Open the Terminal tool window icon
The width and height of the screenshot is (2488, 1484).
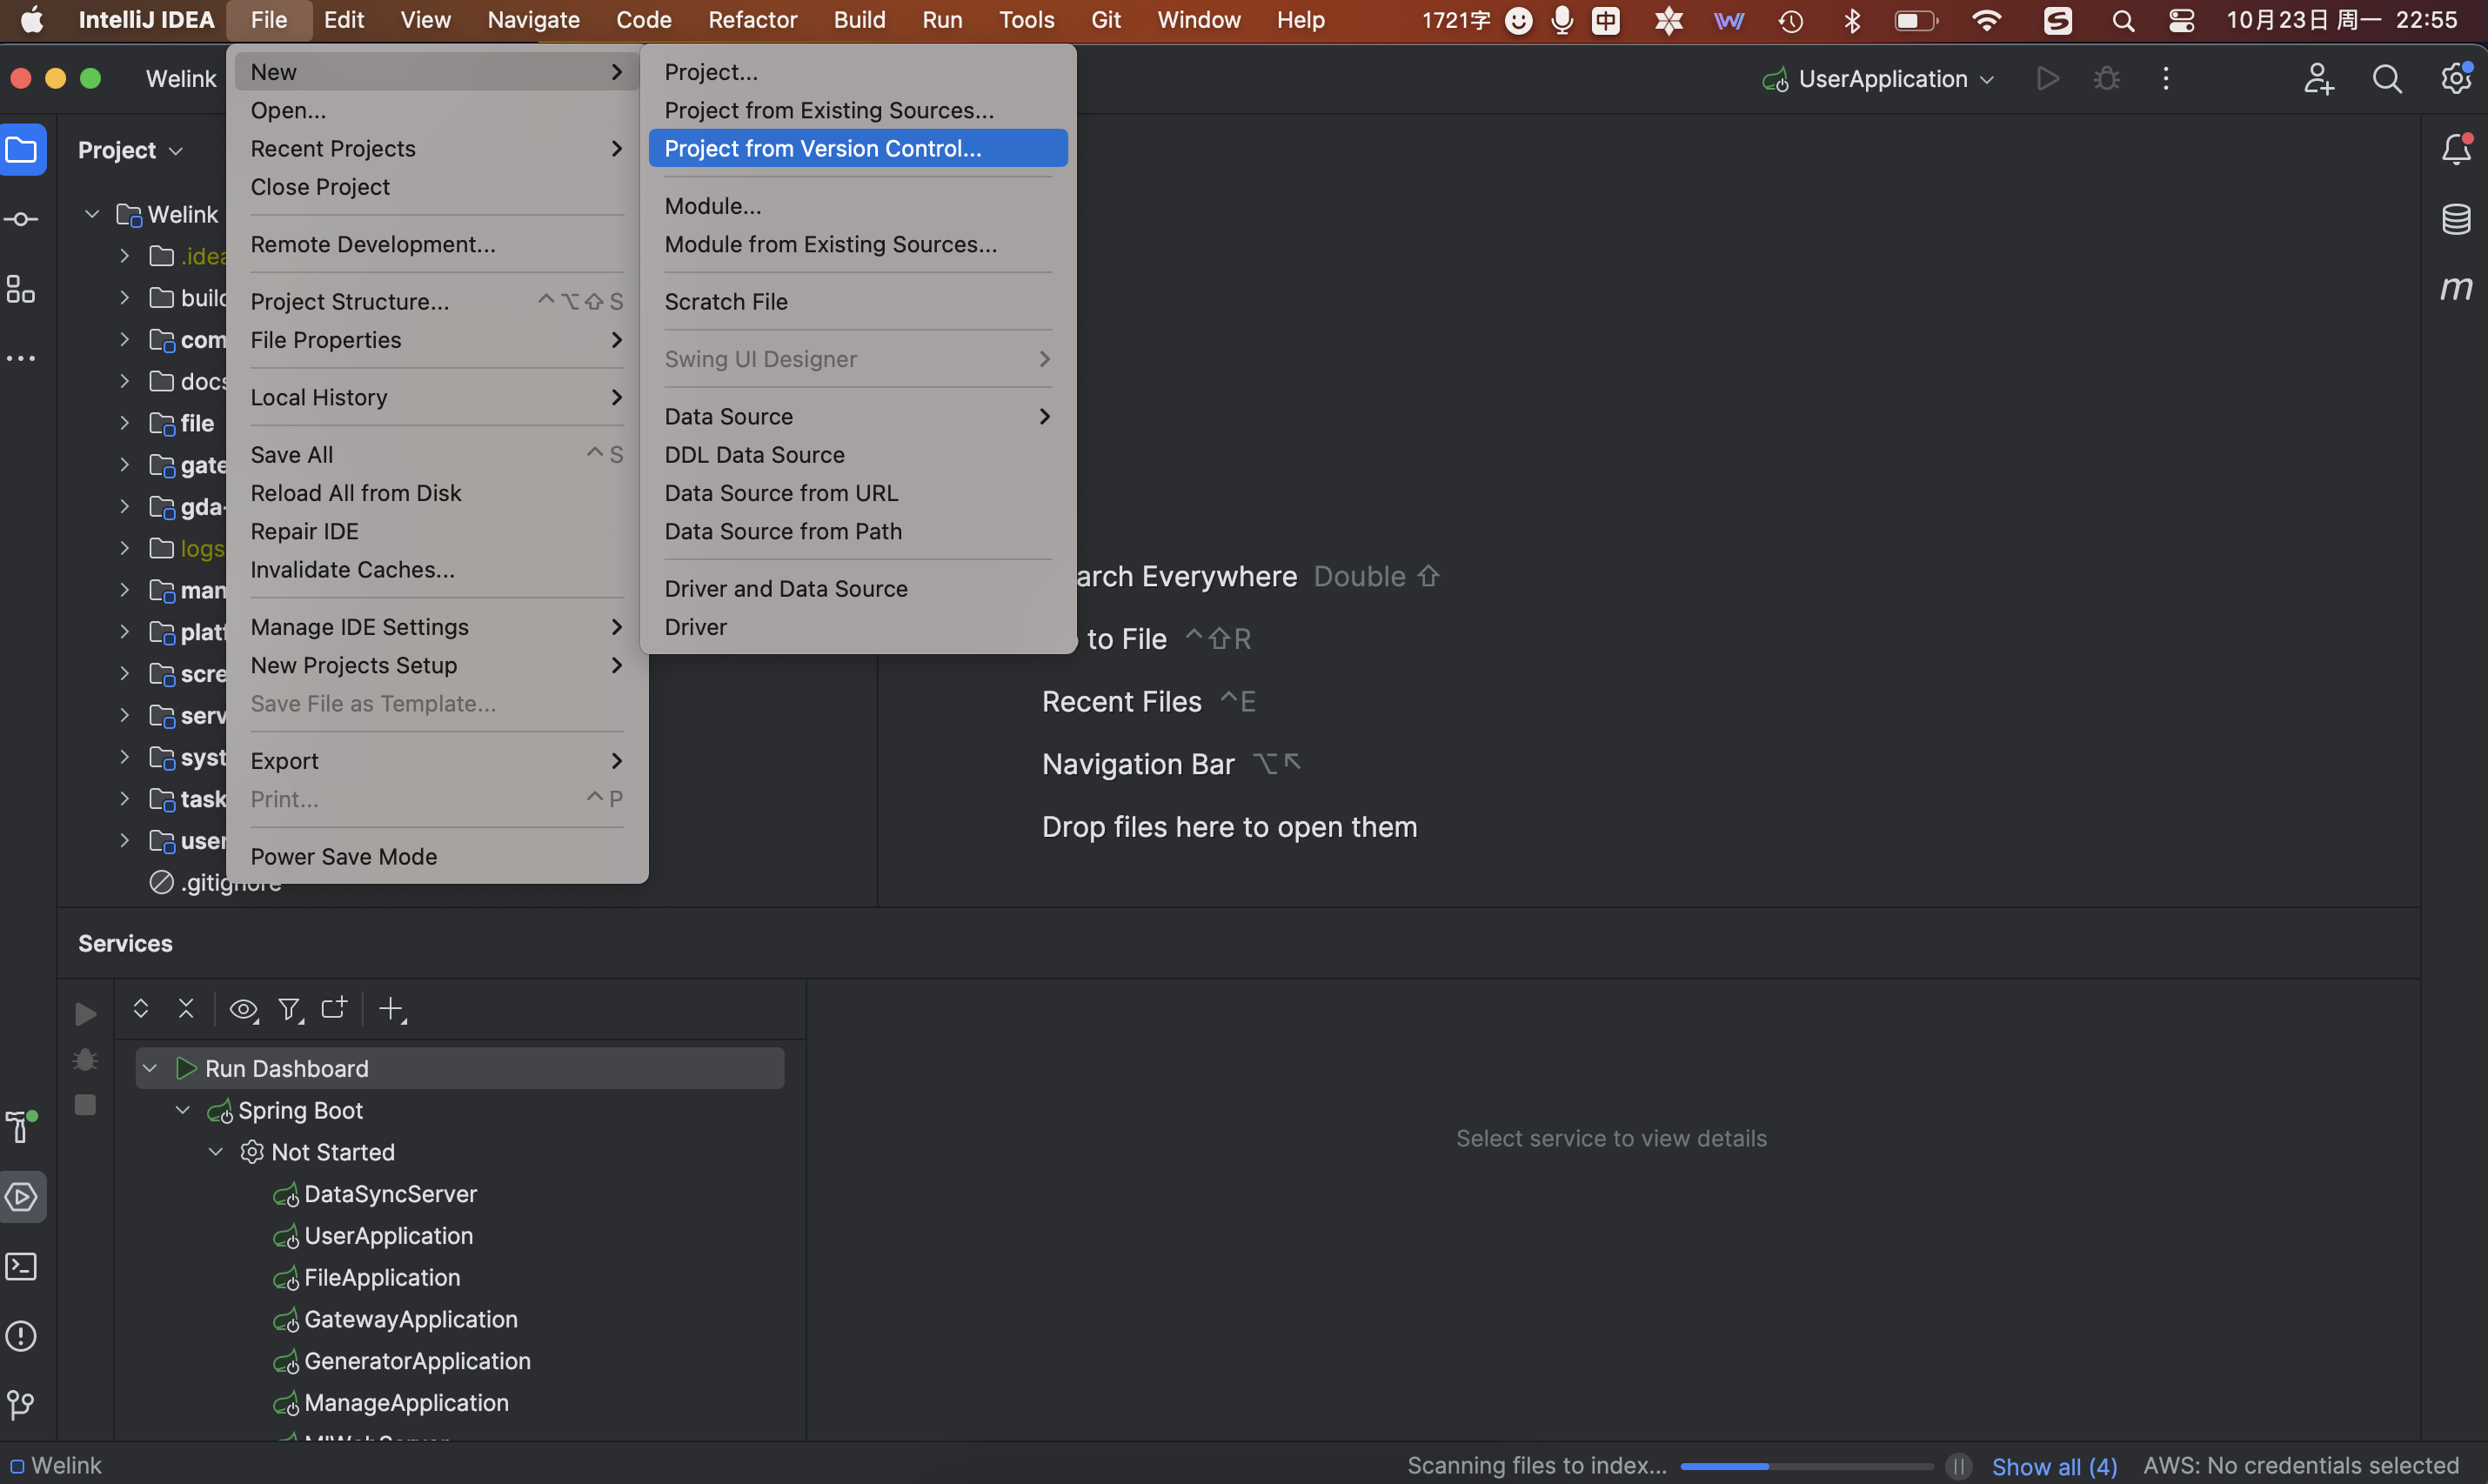coord(21,1267)
